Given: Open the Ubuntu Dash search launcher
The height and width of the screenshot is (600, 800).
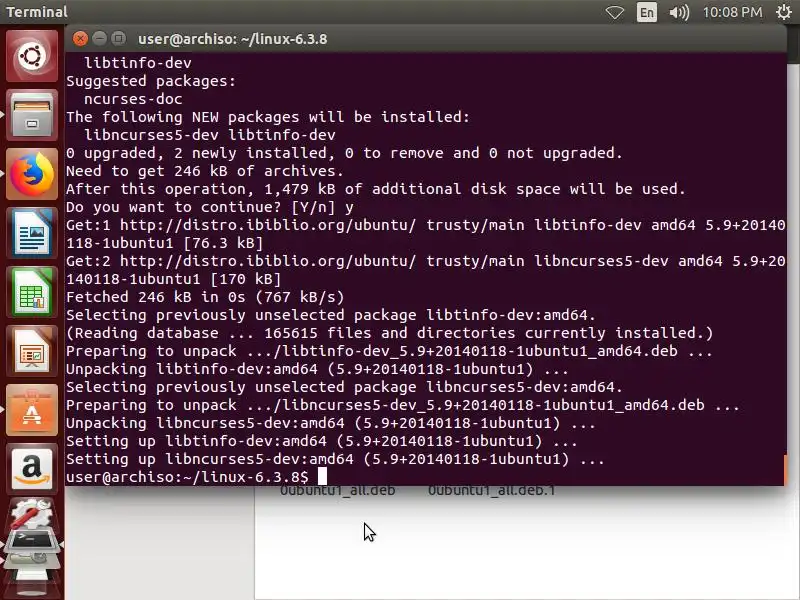Looking at the screenshot, I should (x=32, y=56).
